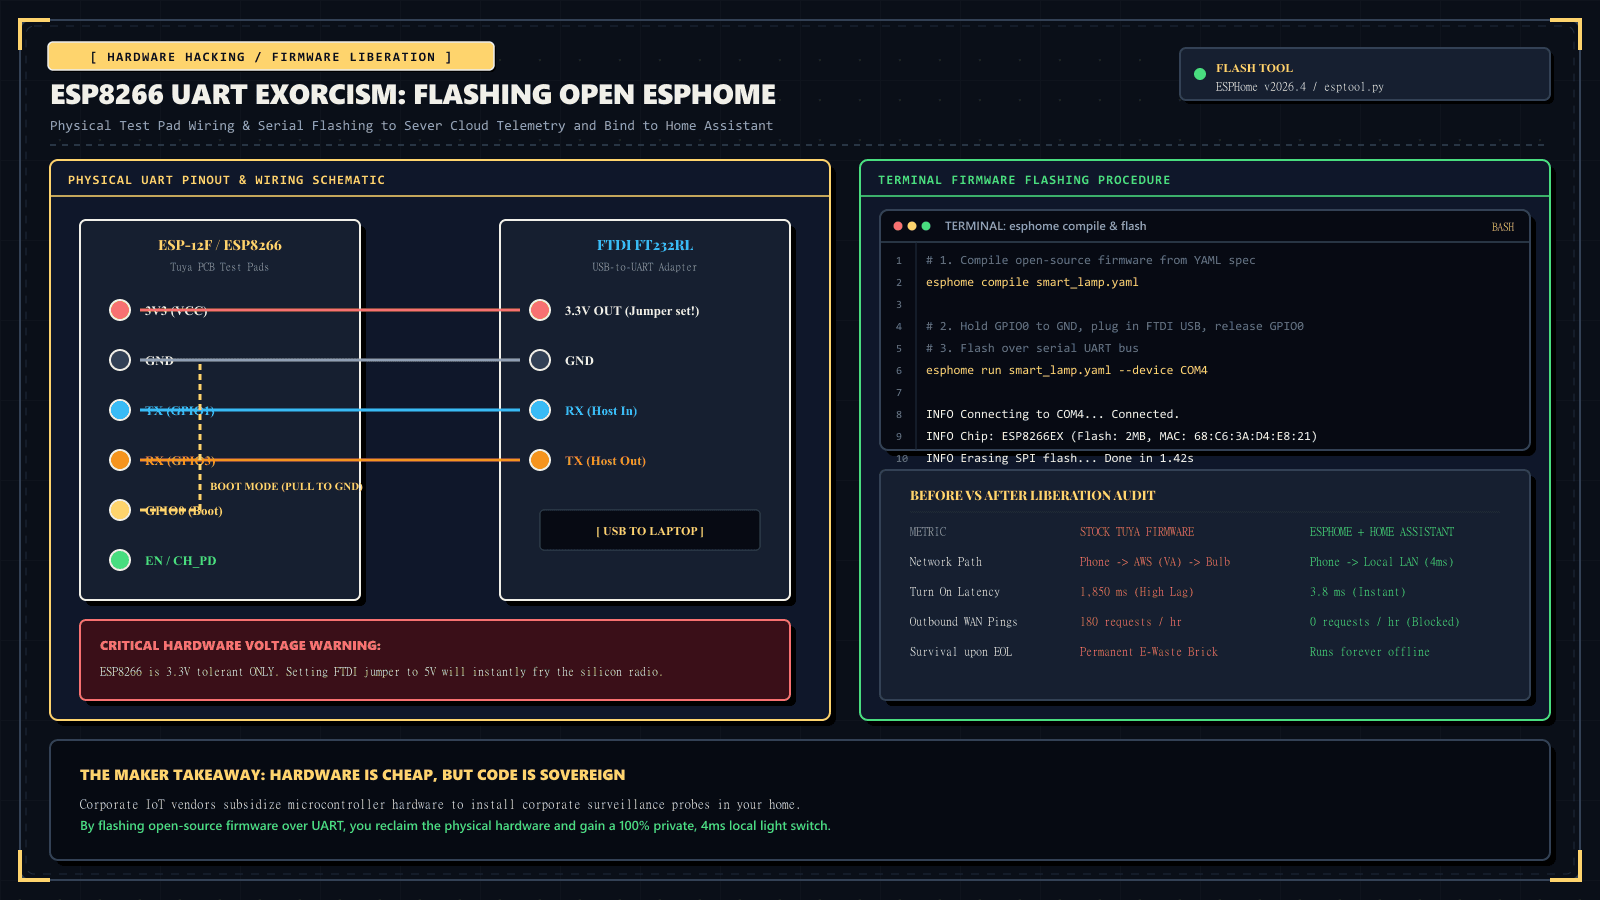Screen dimensions: 1600x900
Task: Click the 'INFO Erasing SPI flash' output line
Action: pos(1059,458)
